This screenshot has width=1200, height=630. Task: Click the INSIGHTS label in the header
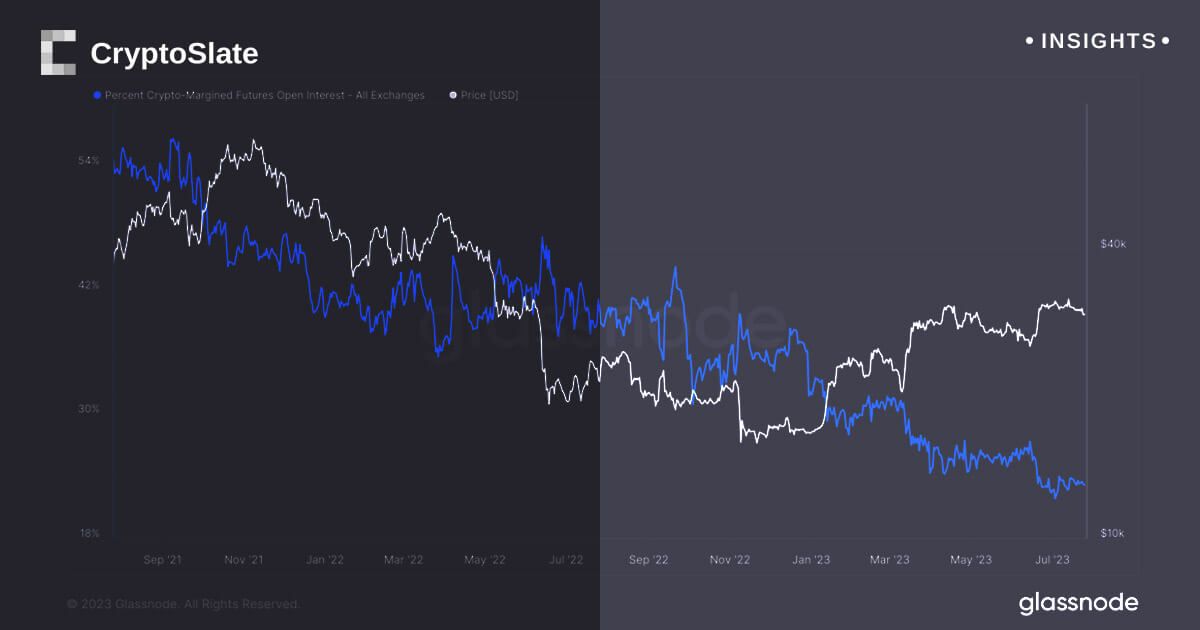coord(1097,41)
